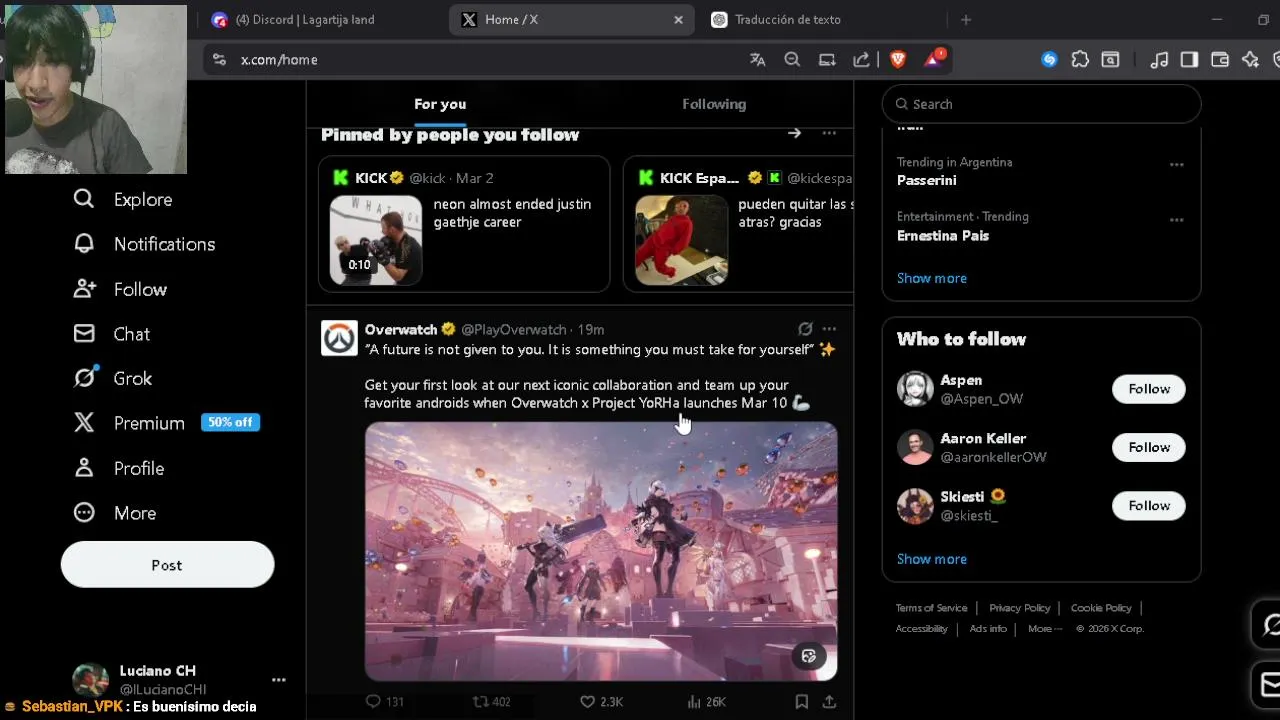Open Terms of Service link
The height and width of the screenshot is (720, 1280).
pos(931,608)
